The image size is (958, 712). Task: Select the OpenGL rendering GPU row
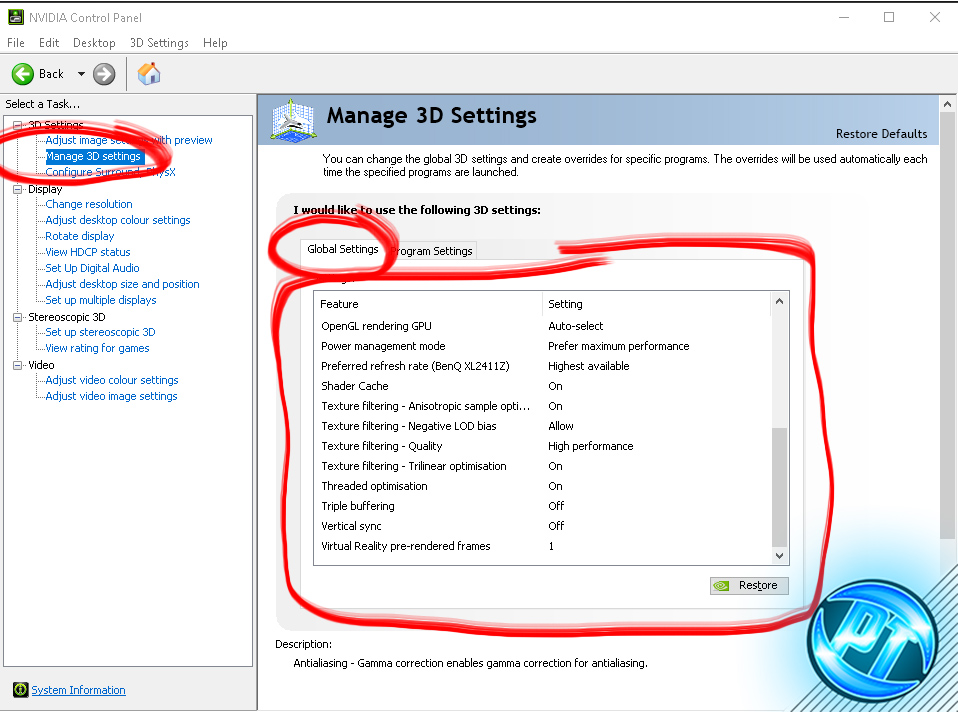(x=543, y=326)
